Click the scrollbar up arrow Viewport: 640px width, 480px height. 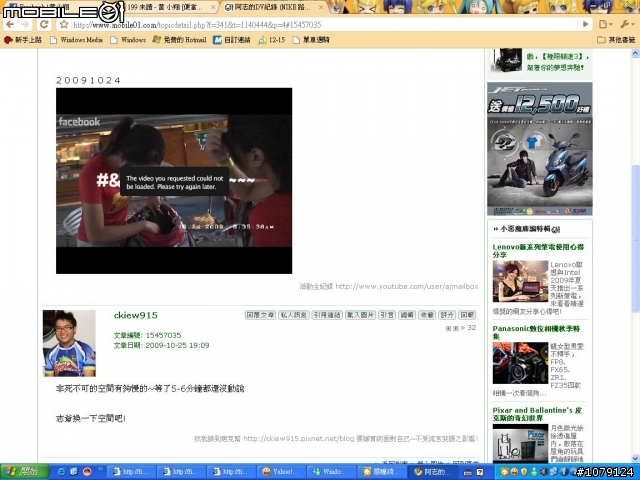635,53
